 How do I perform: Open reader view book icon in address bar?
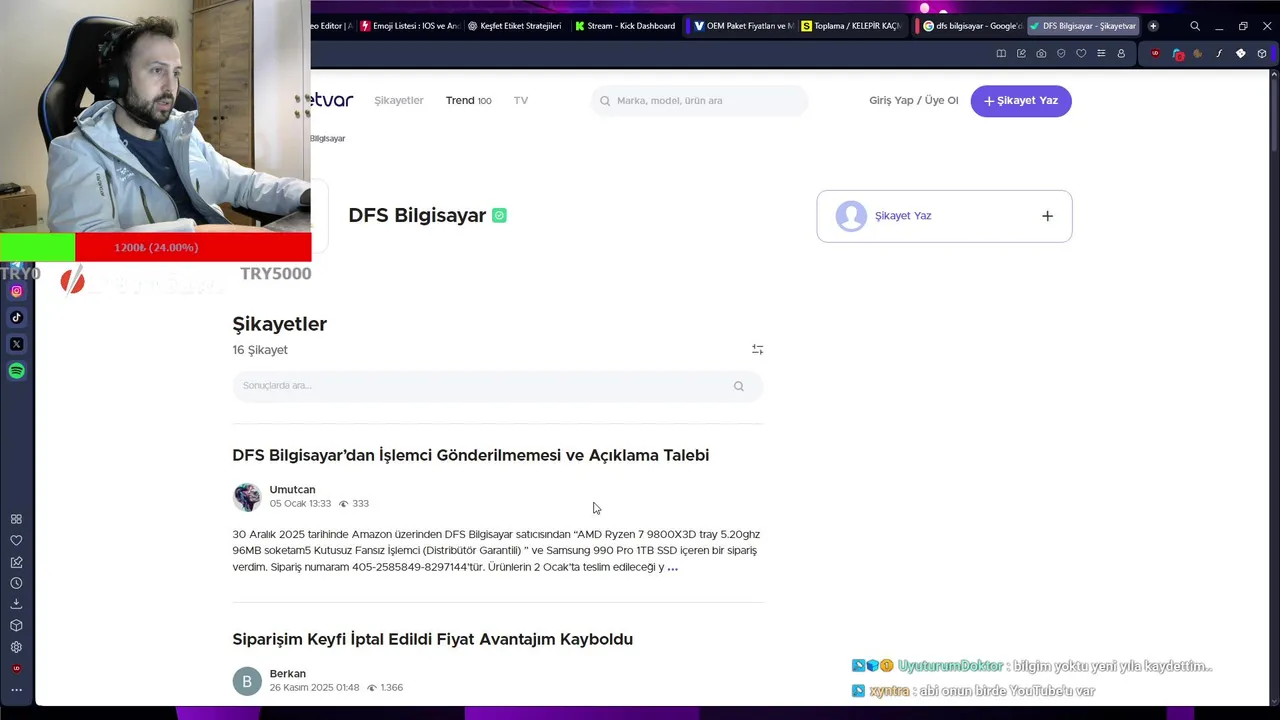click(1001, 53)
